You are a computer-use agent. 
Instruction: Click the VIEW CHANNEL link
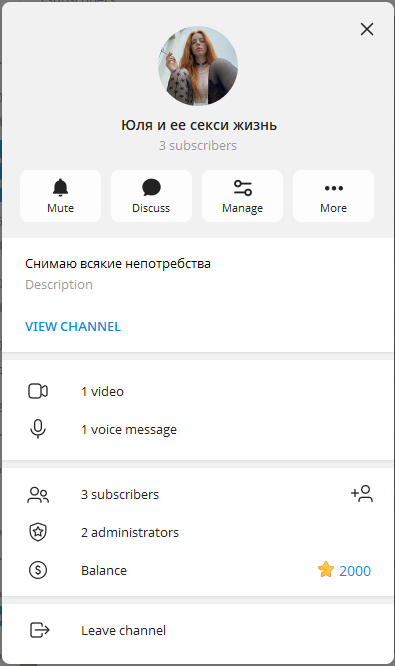73,326
